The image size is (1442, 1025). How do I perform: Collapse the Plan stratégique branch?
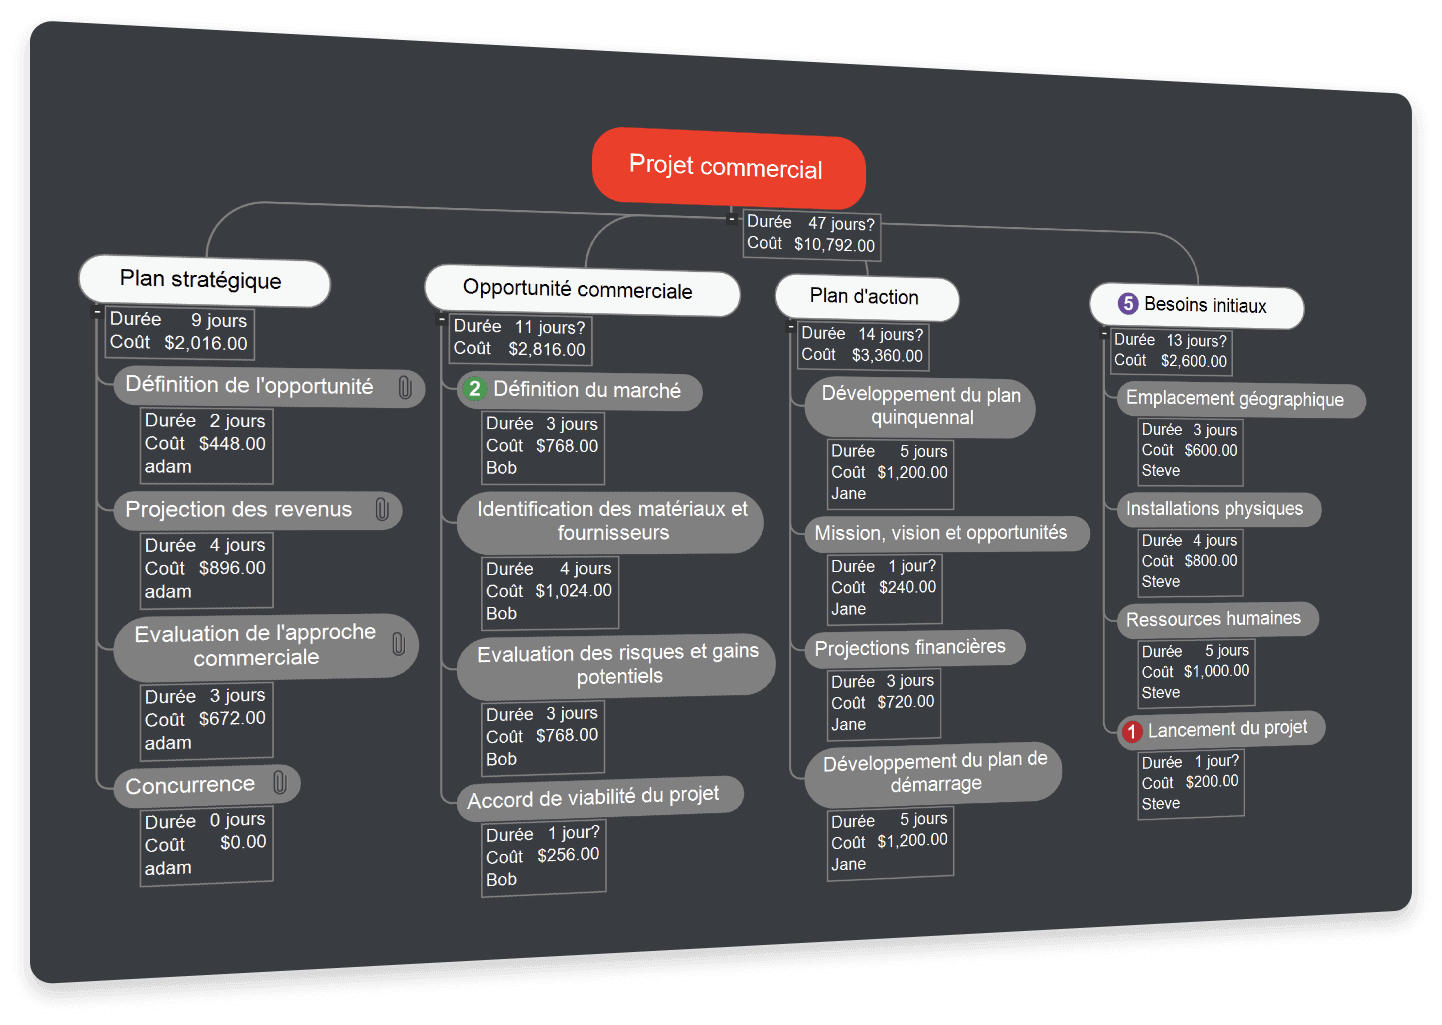point(97,312)
